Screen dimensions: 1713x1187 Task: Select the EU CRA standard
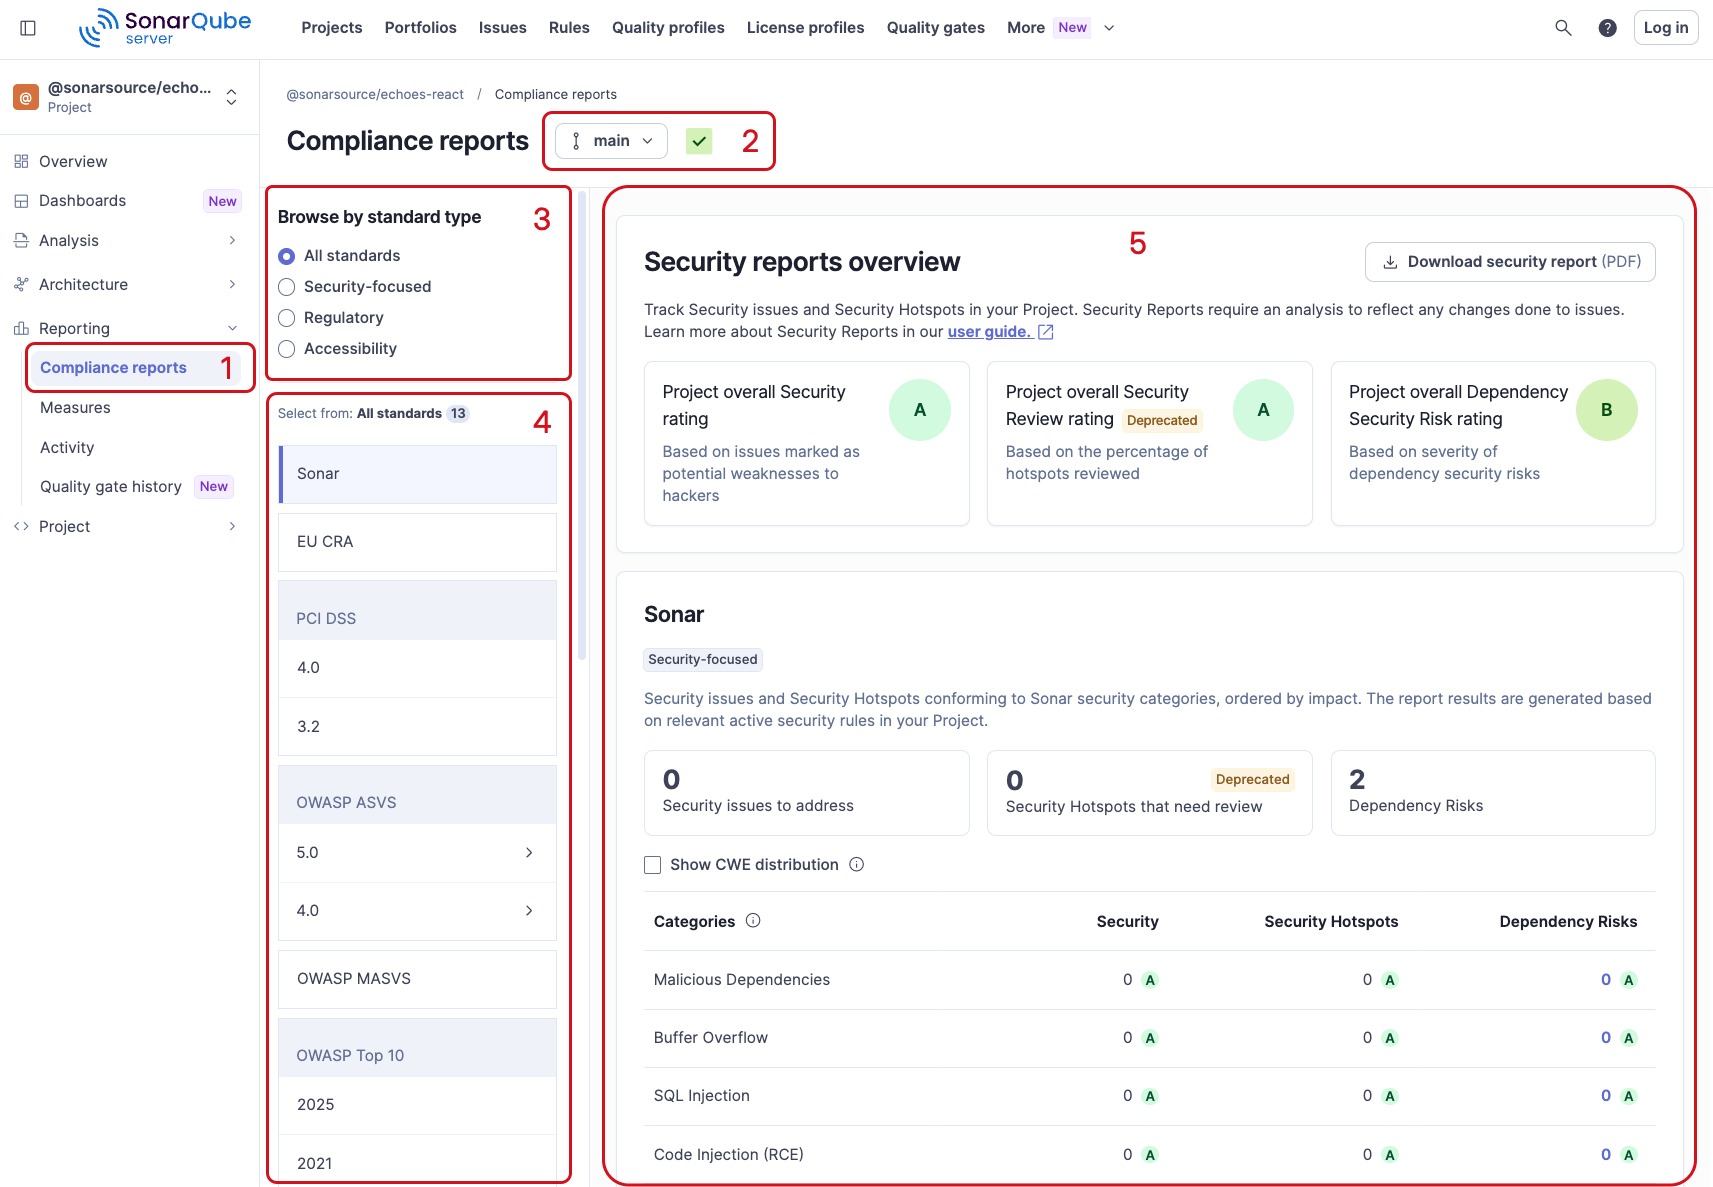click(418, 542)
